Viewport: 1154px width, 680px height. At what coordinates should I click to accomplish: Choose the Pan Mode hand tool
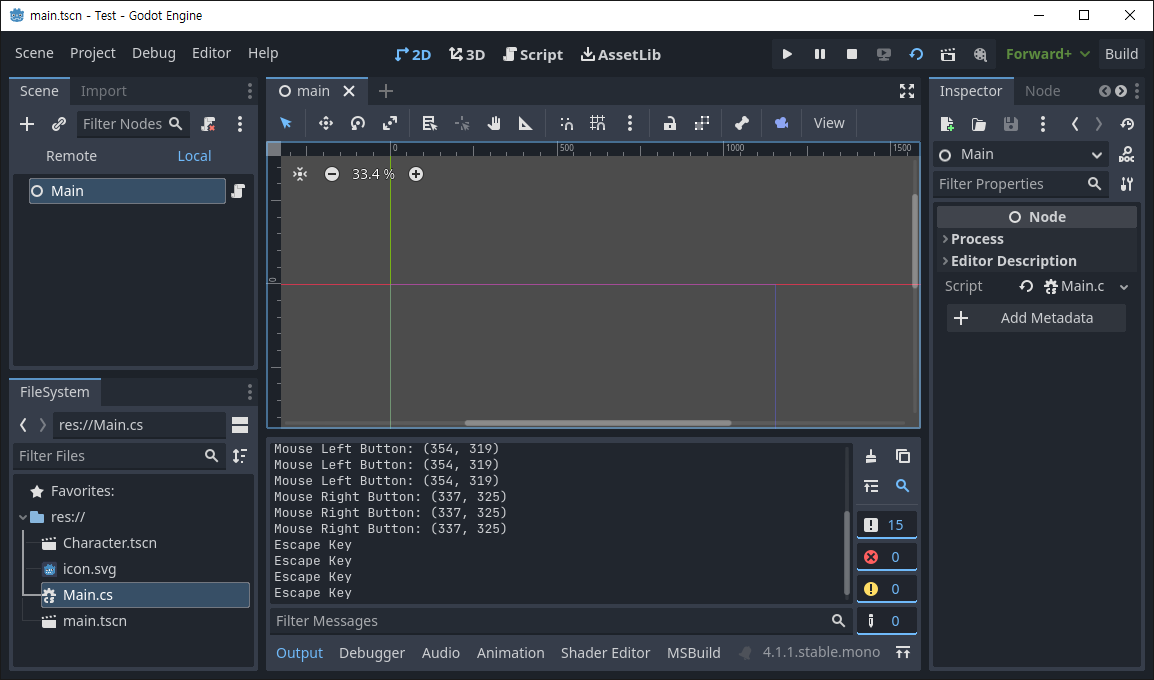tap(494, 123)
